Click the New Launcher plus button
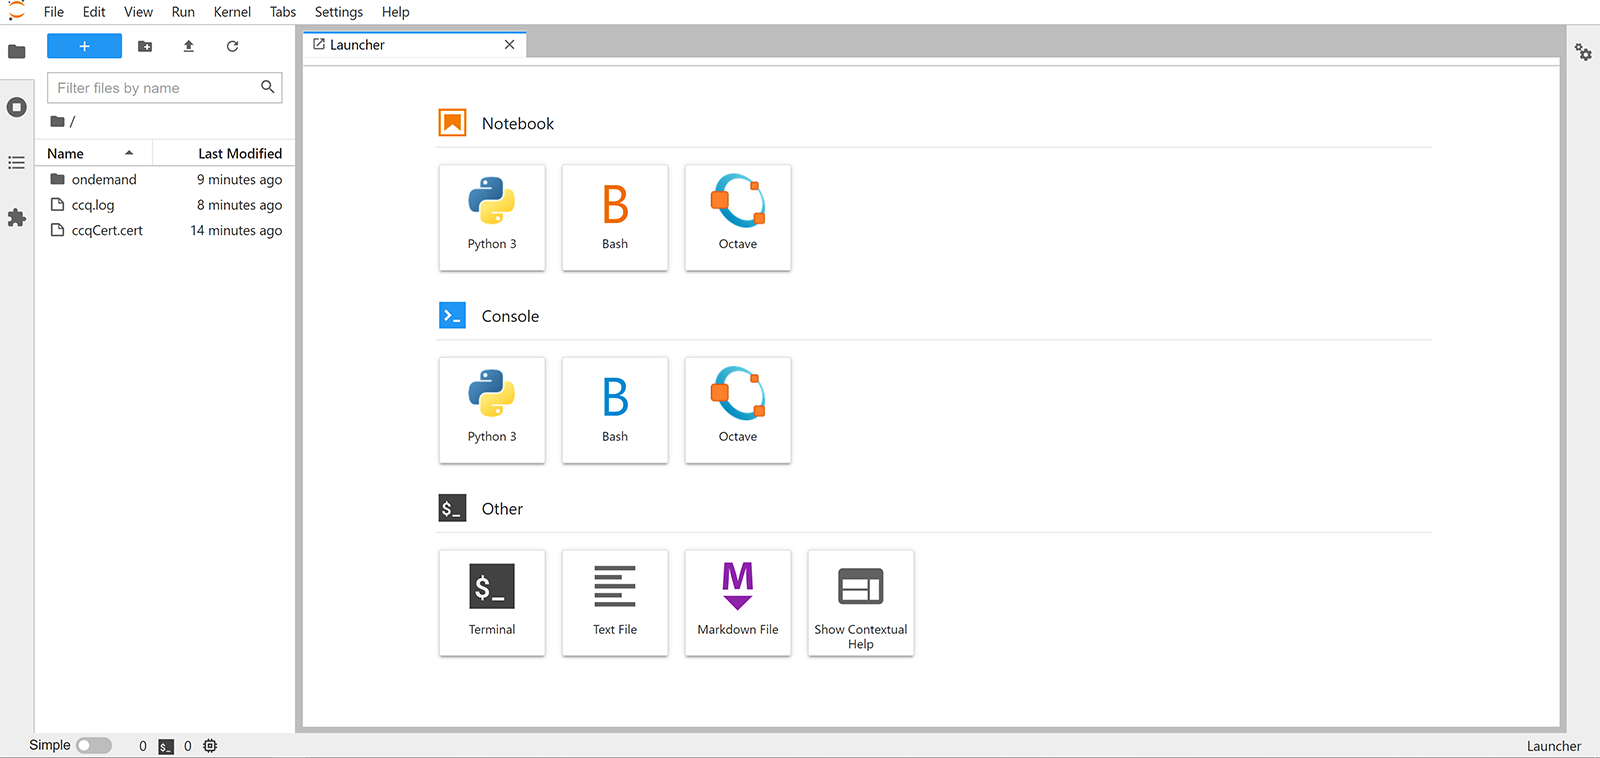This screenshot has width=1600, height=758. (84, 46)
